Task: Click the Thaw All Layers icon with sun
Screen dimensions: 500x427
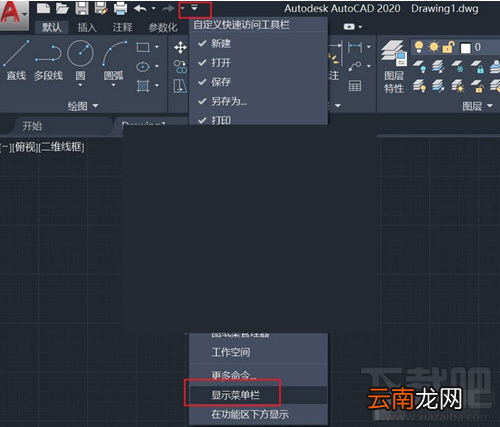Action: click(457, 86)
